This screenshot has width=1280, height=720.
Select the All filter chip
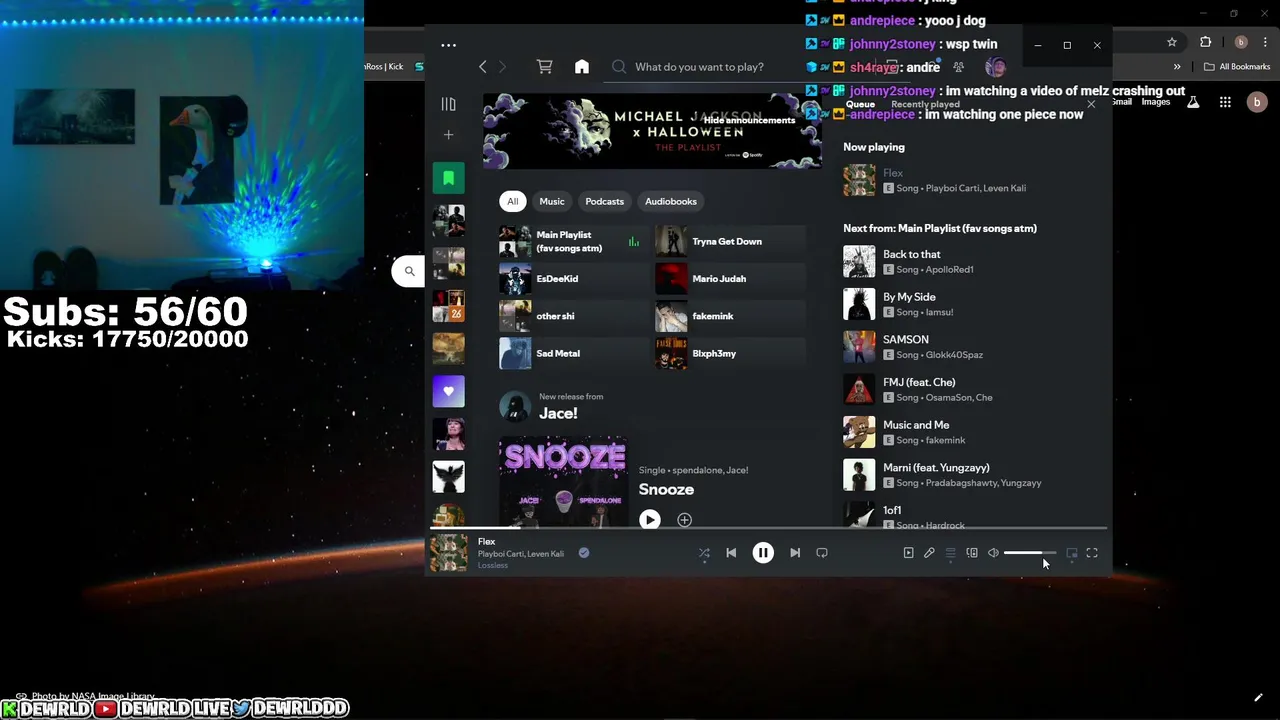512,201
